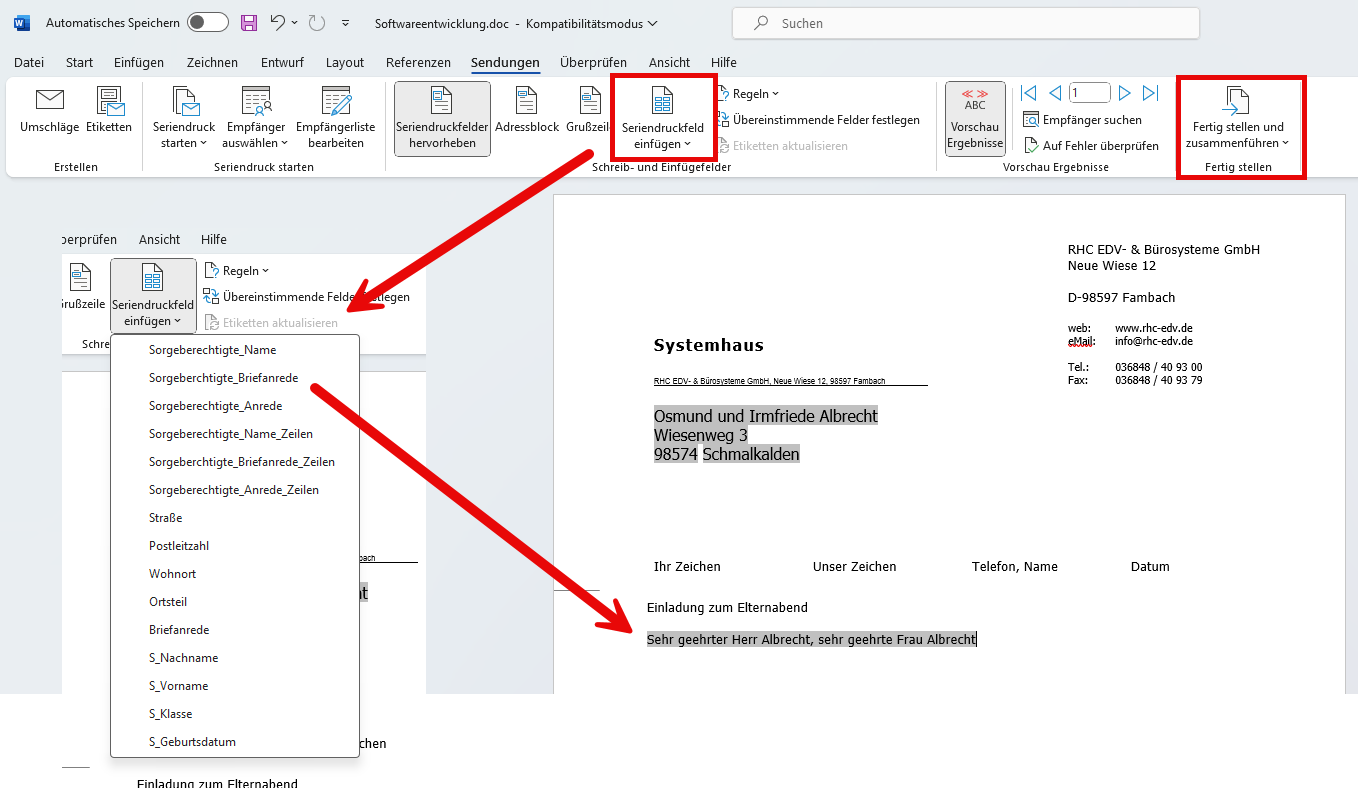Click the record number field
The image size is (1358, 788).
1090,93
